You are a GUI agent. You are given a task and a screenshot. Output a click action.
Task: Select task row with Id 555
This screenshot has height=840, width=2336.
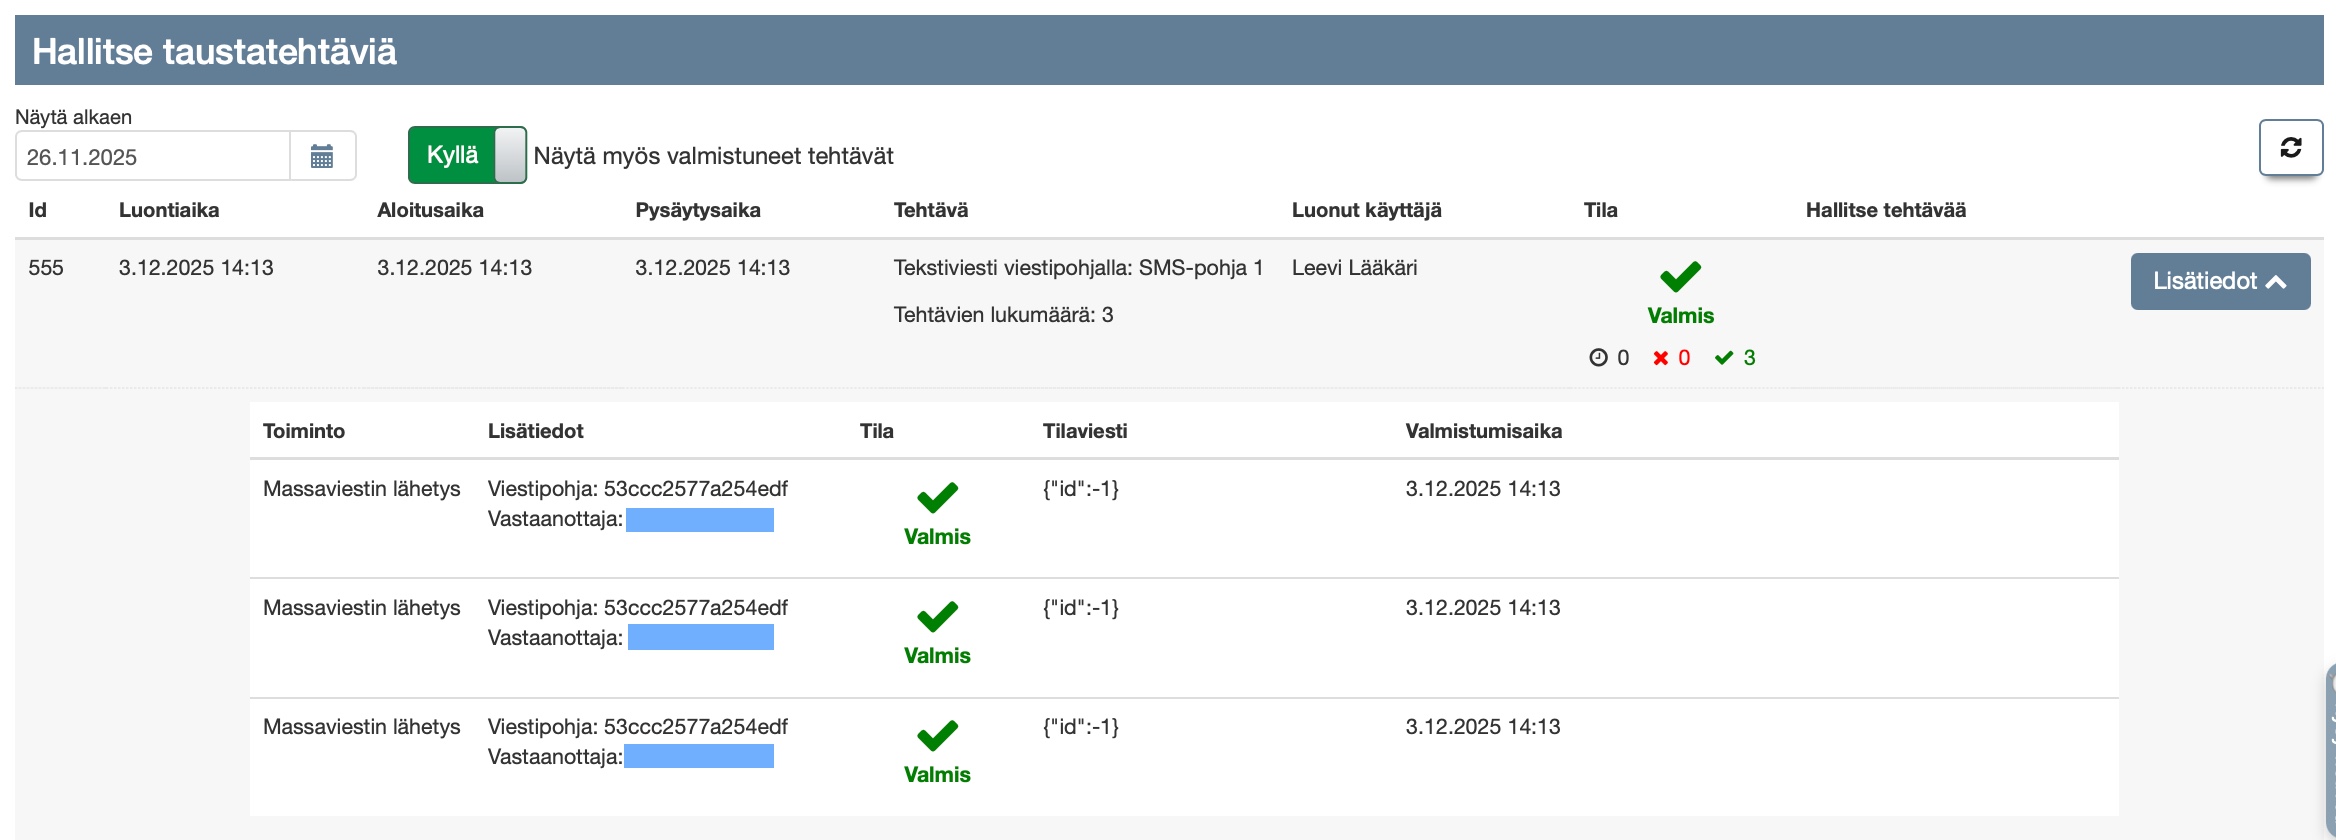click(x=46, y=268)
